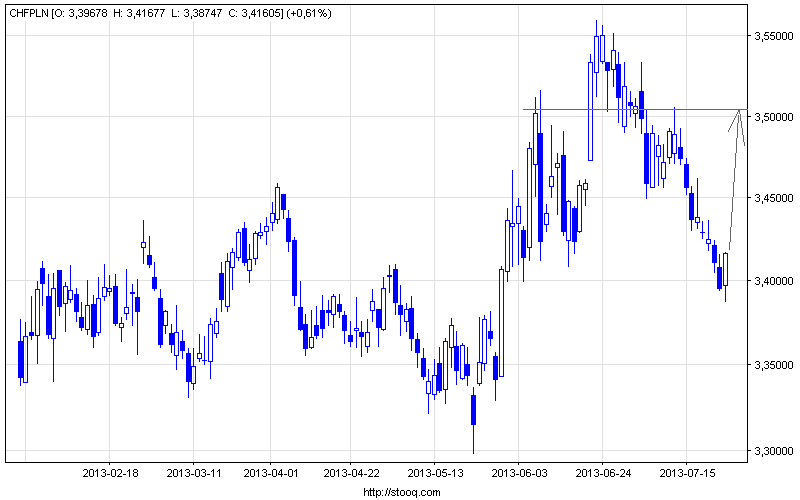This screenshot has height=500, width=800.
Task: Click the low value L: 3,38747
Action: pos(196,14)
